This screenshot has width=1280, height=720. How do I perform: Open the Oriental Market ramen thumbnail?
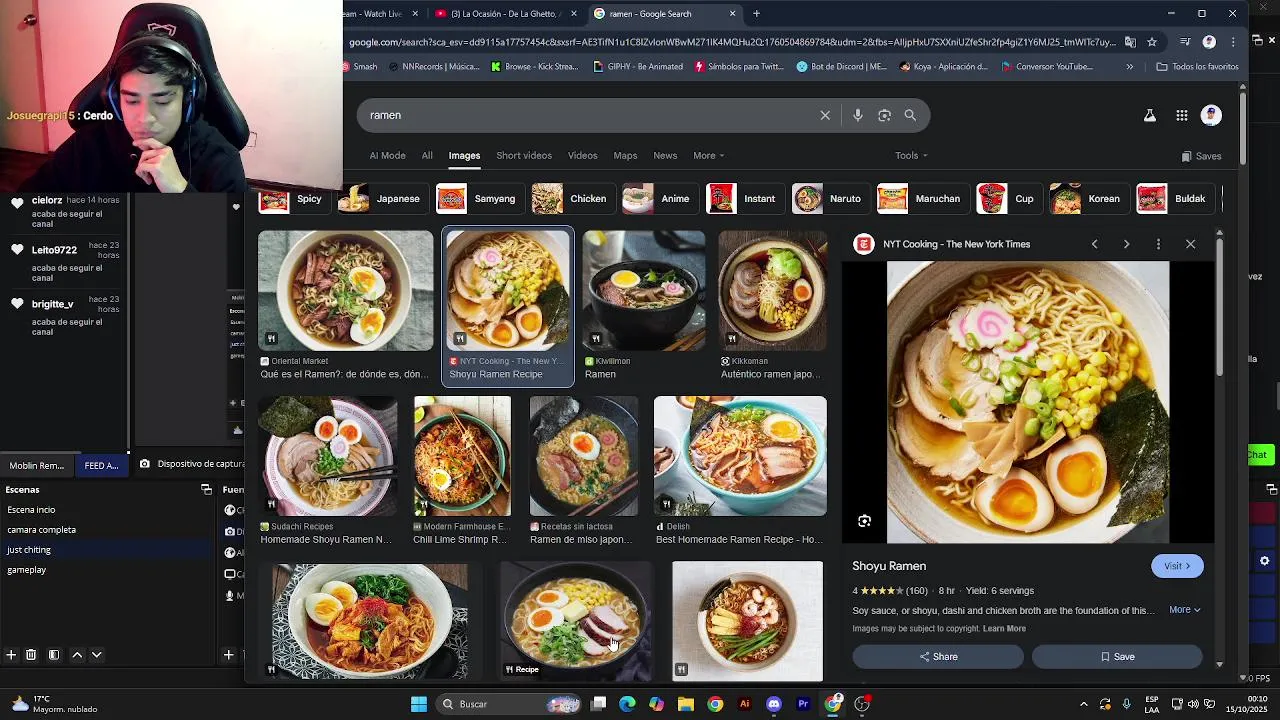pos(346,291)
